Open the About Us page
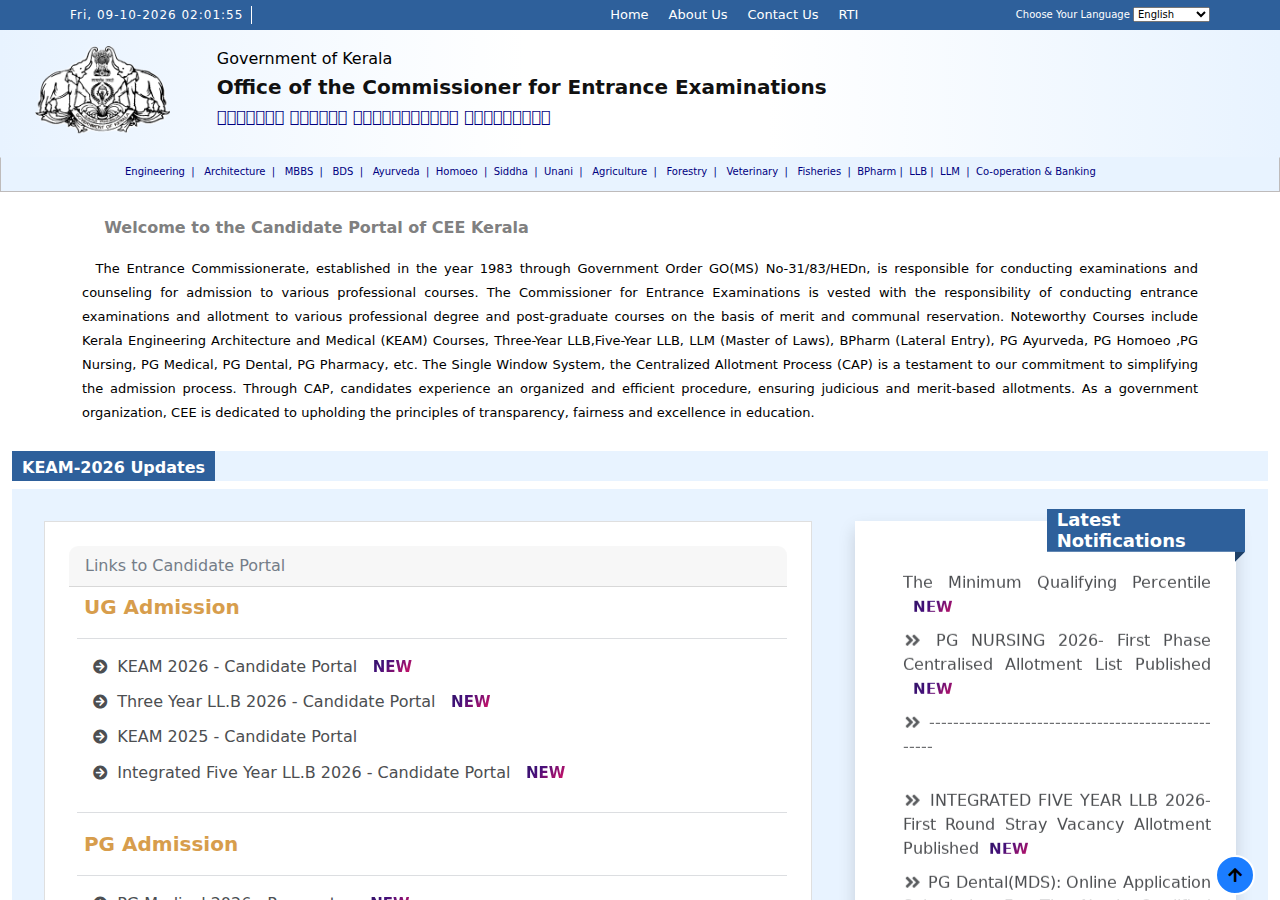Image resolution: width=1280 pixels, height=900 pixels. pos(698,15)
